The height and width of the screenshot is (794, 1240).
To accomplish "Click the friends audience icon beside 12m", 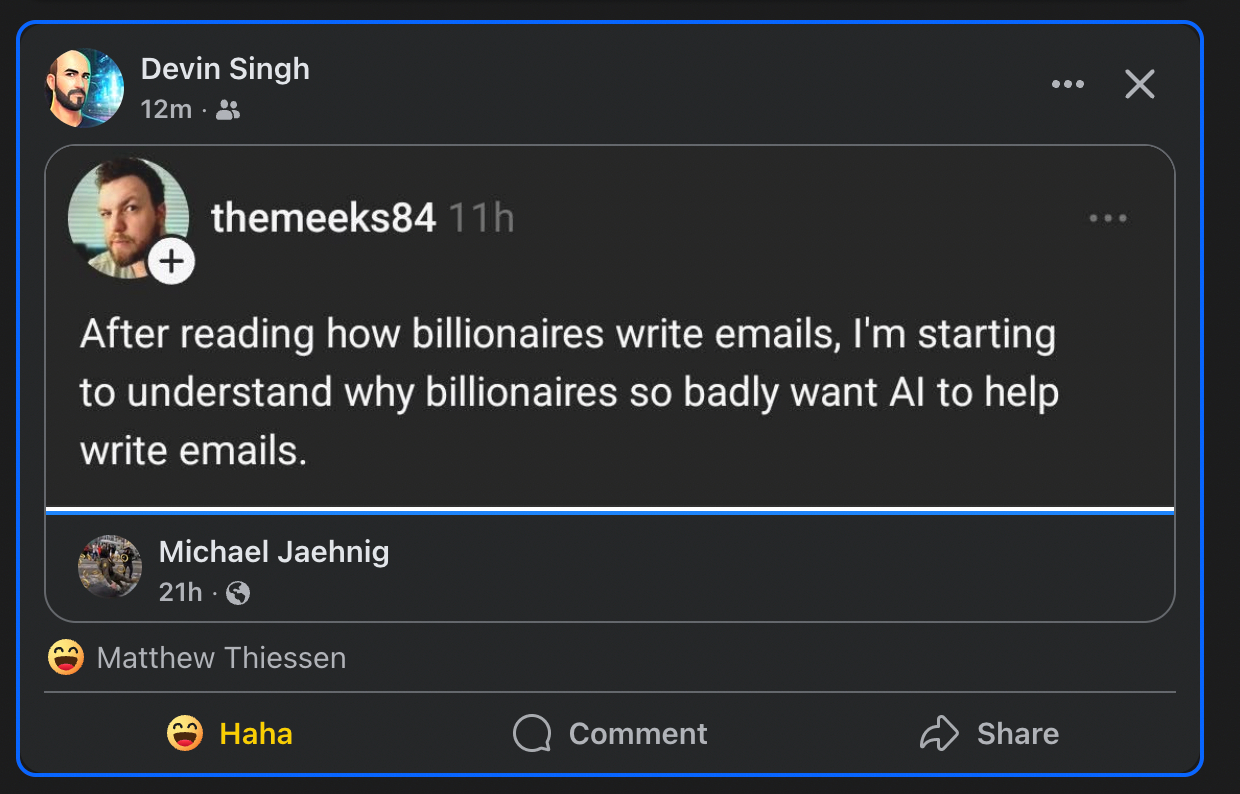I will [229, 110].
